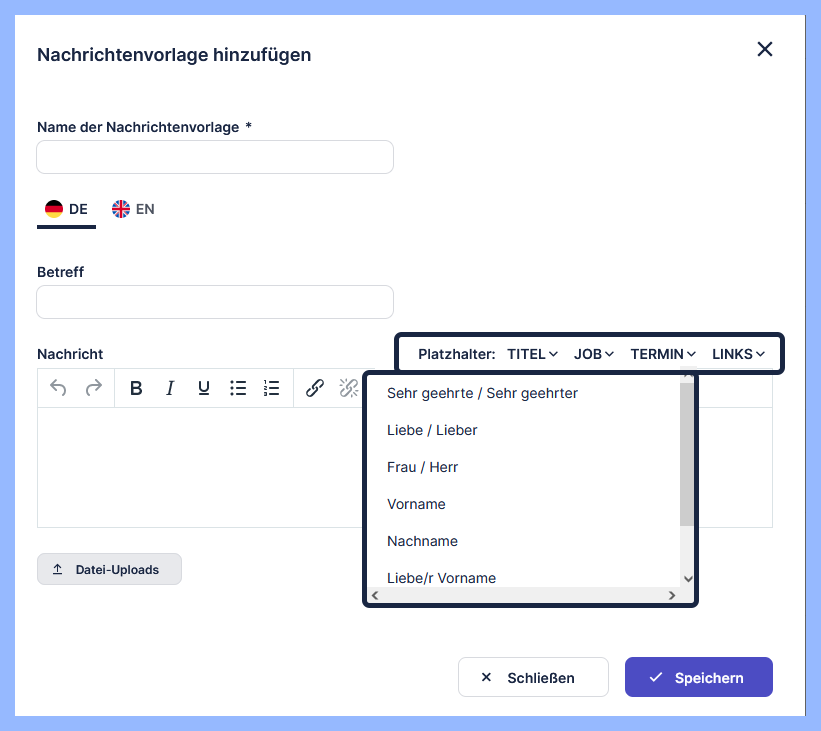Switch to the EN language tab
Screen dimensions: 821x731
(133, 209)
